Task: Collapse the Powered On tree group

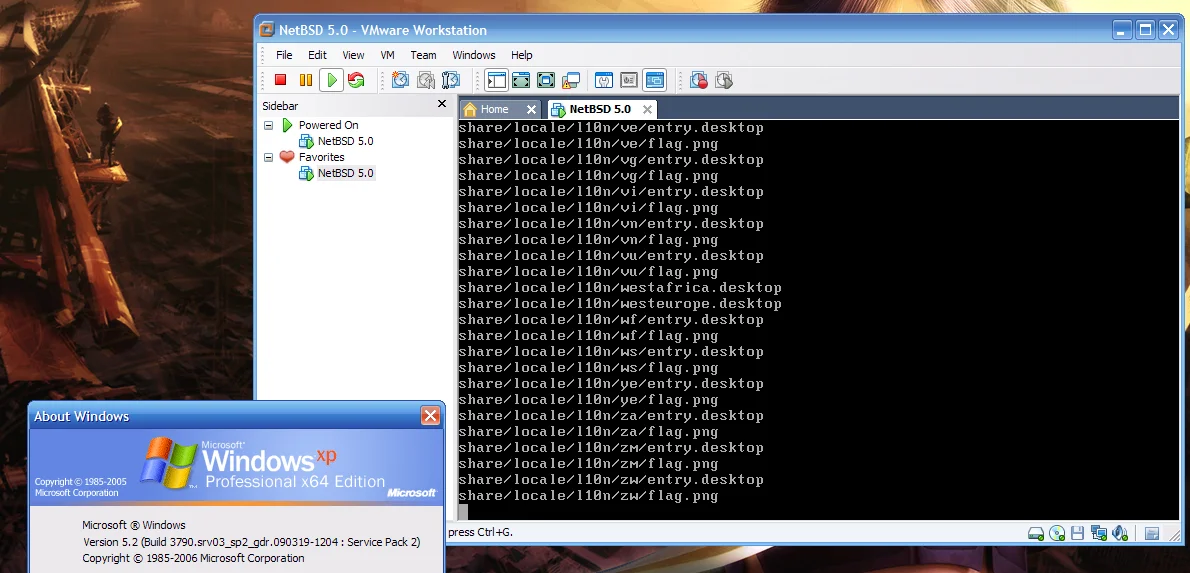Action: point(269,125)
